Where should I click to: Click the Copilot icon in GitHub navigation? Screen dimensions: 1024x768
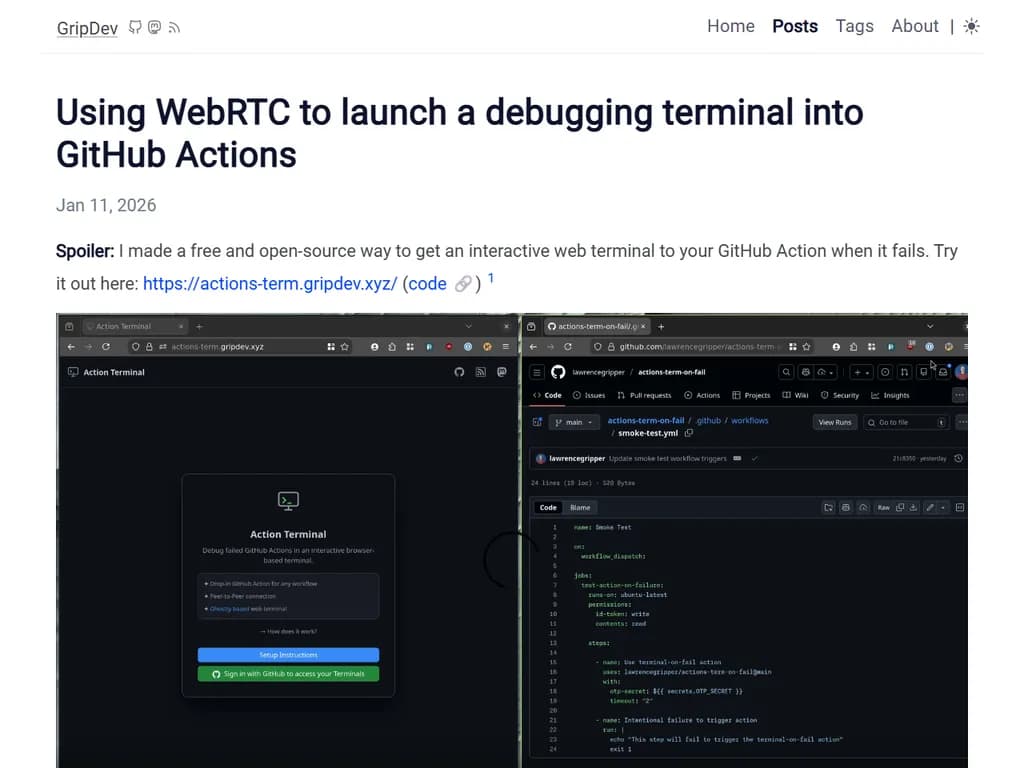point(806,371)
